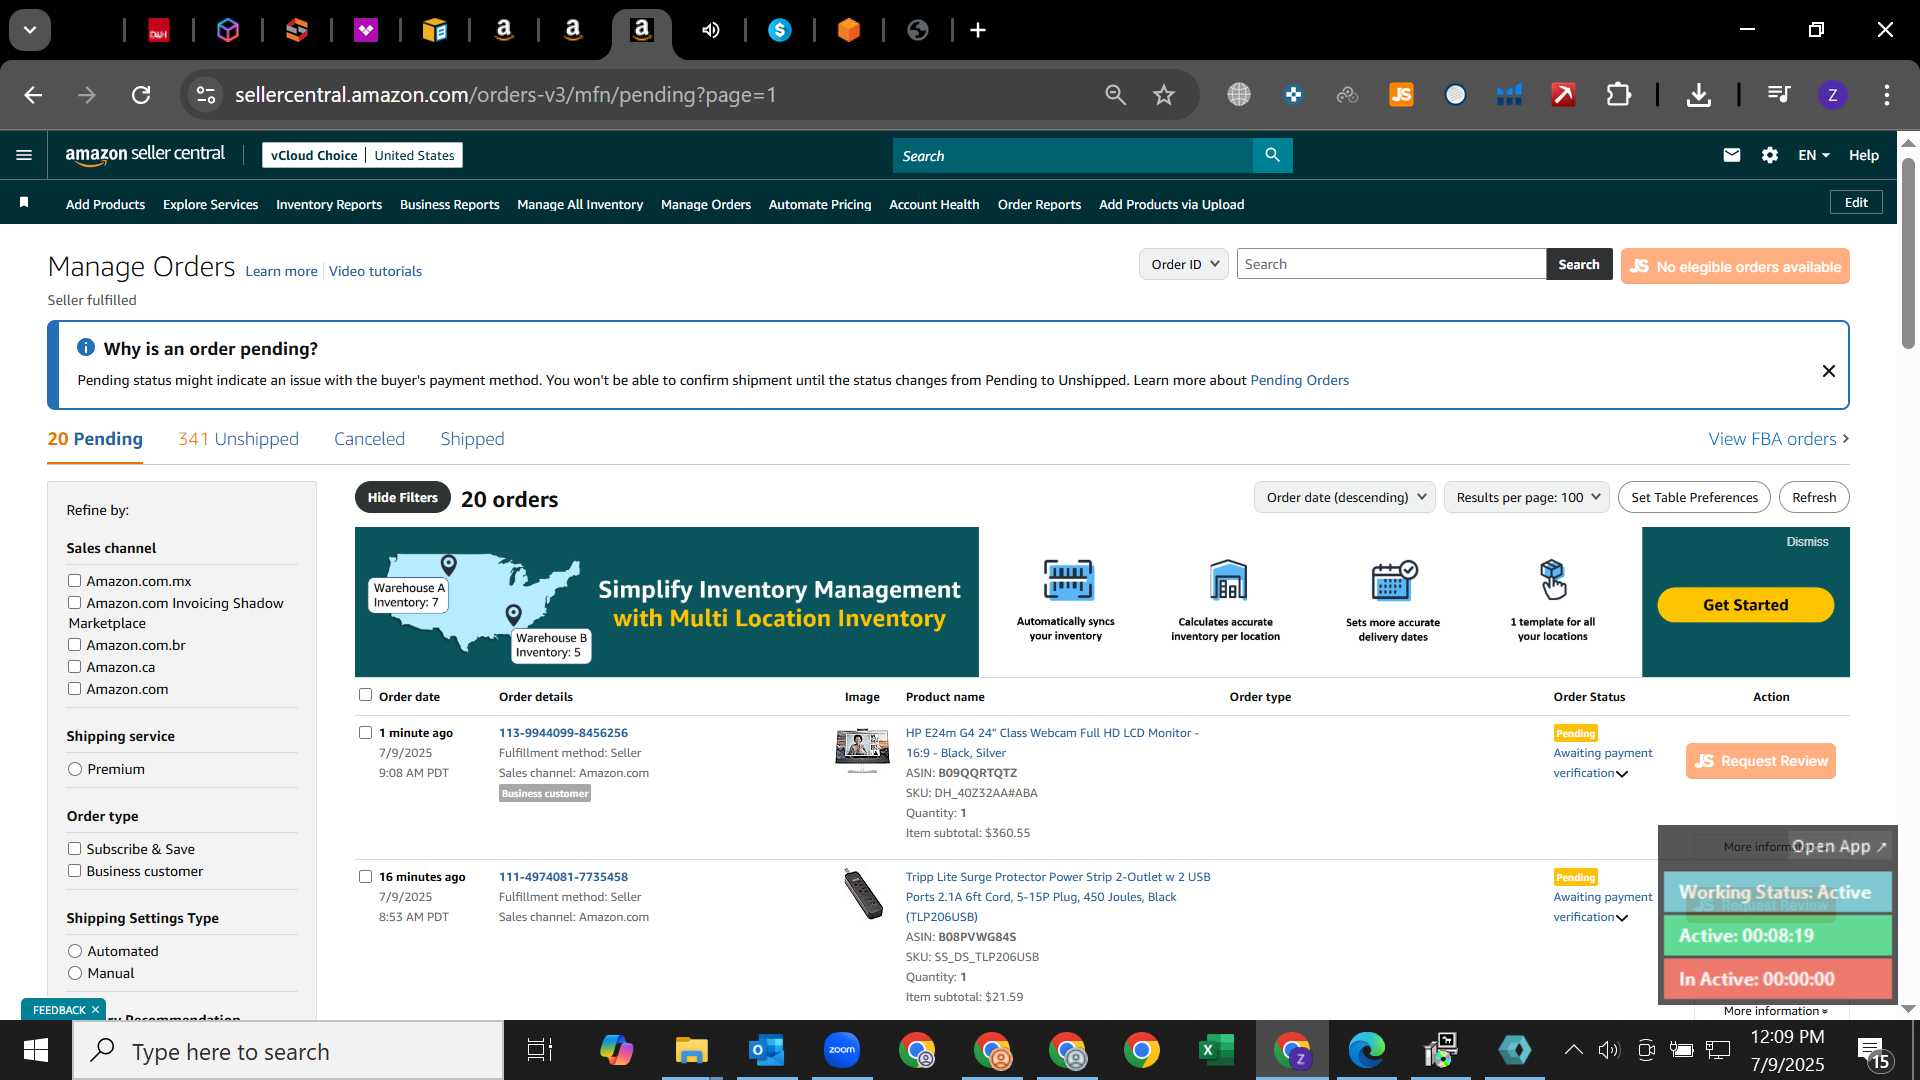Show hidden system tray icons chevron

click(x=1573, y=1050)
